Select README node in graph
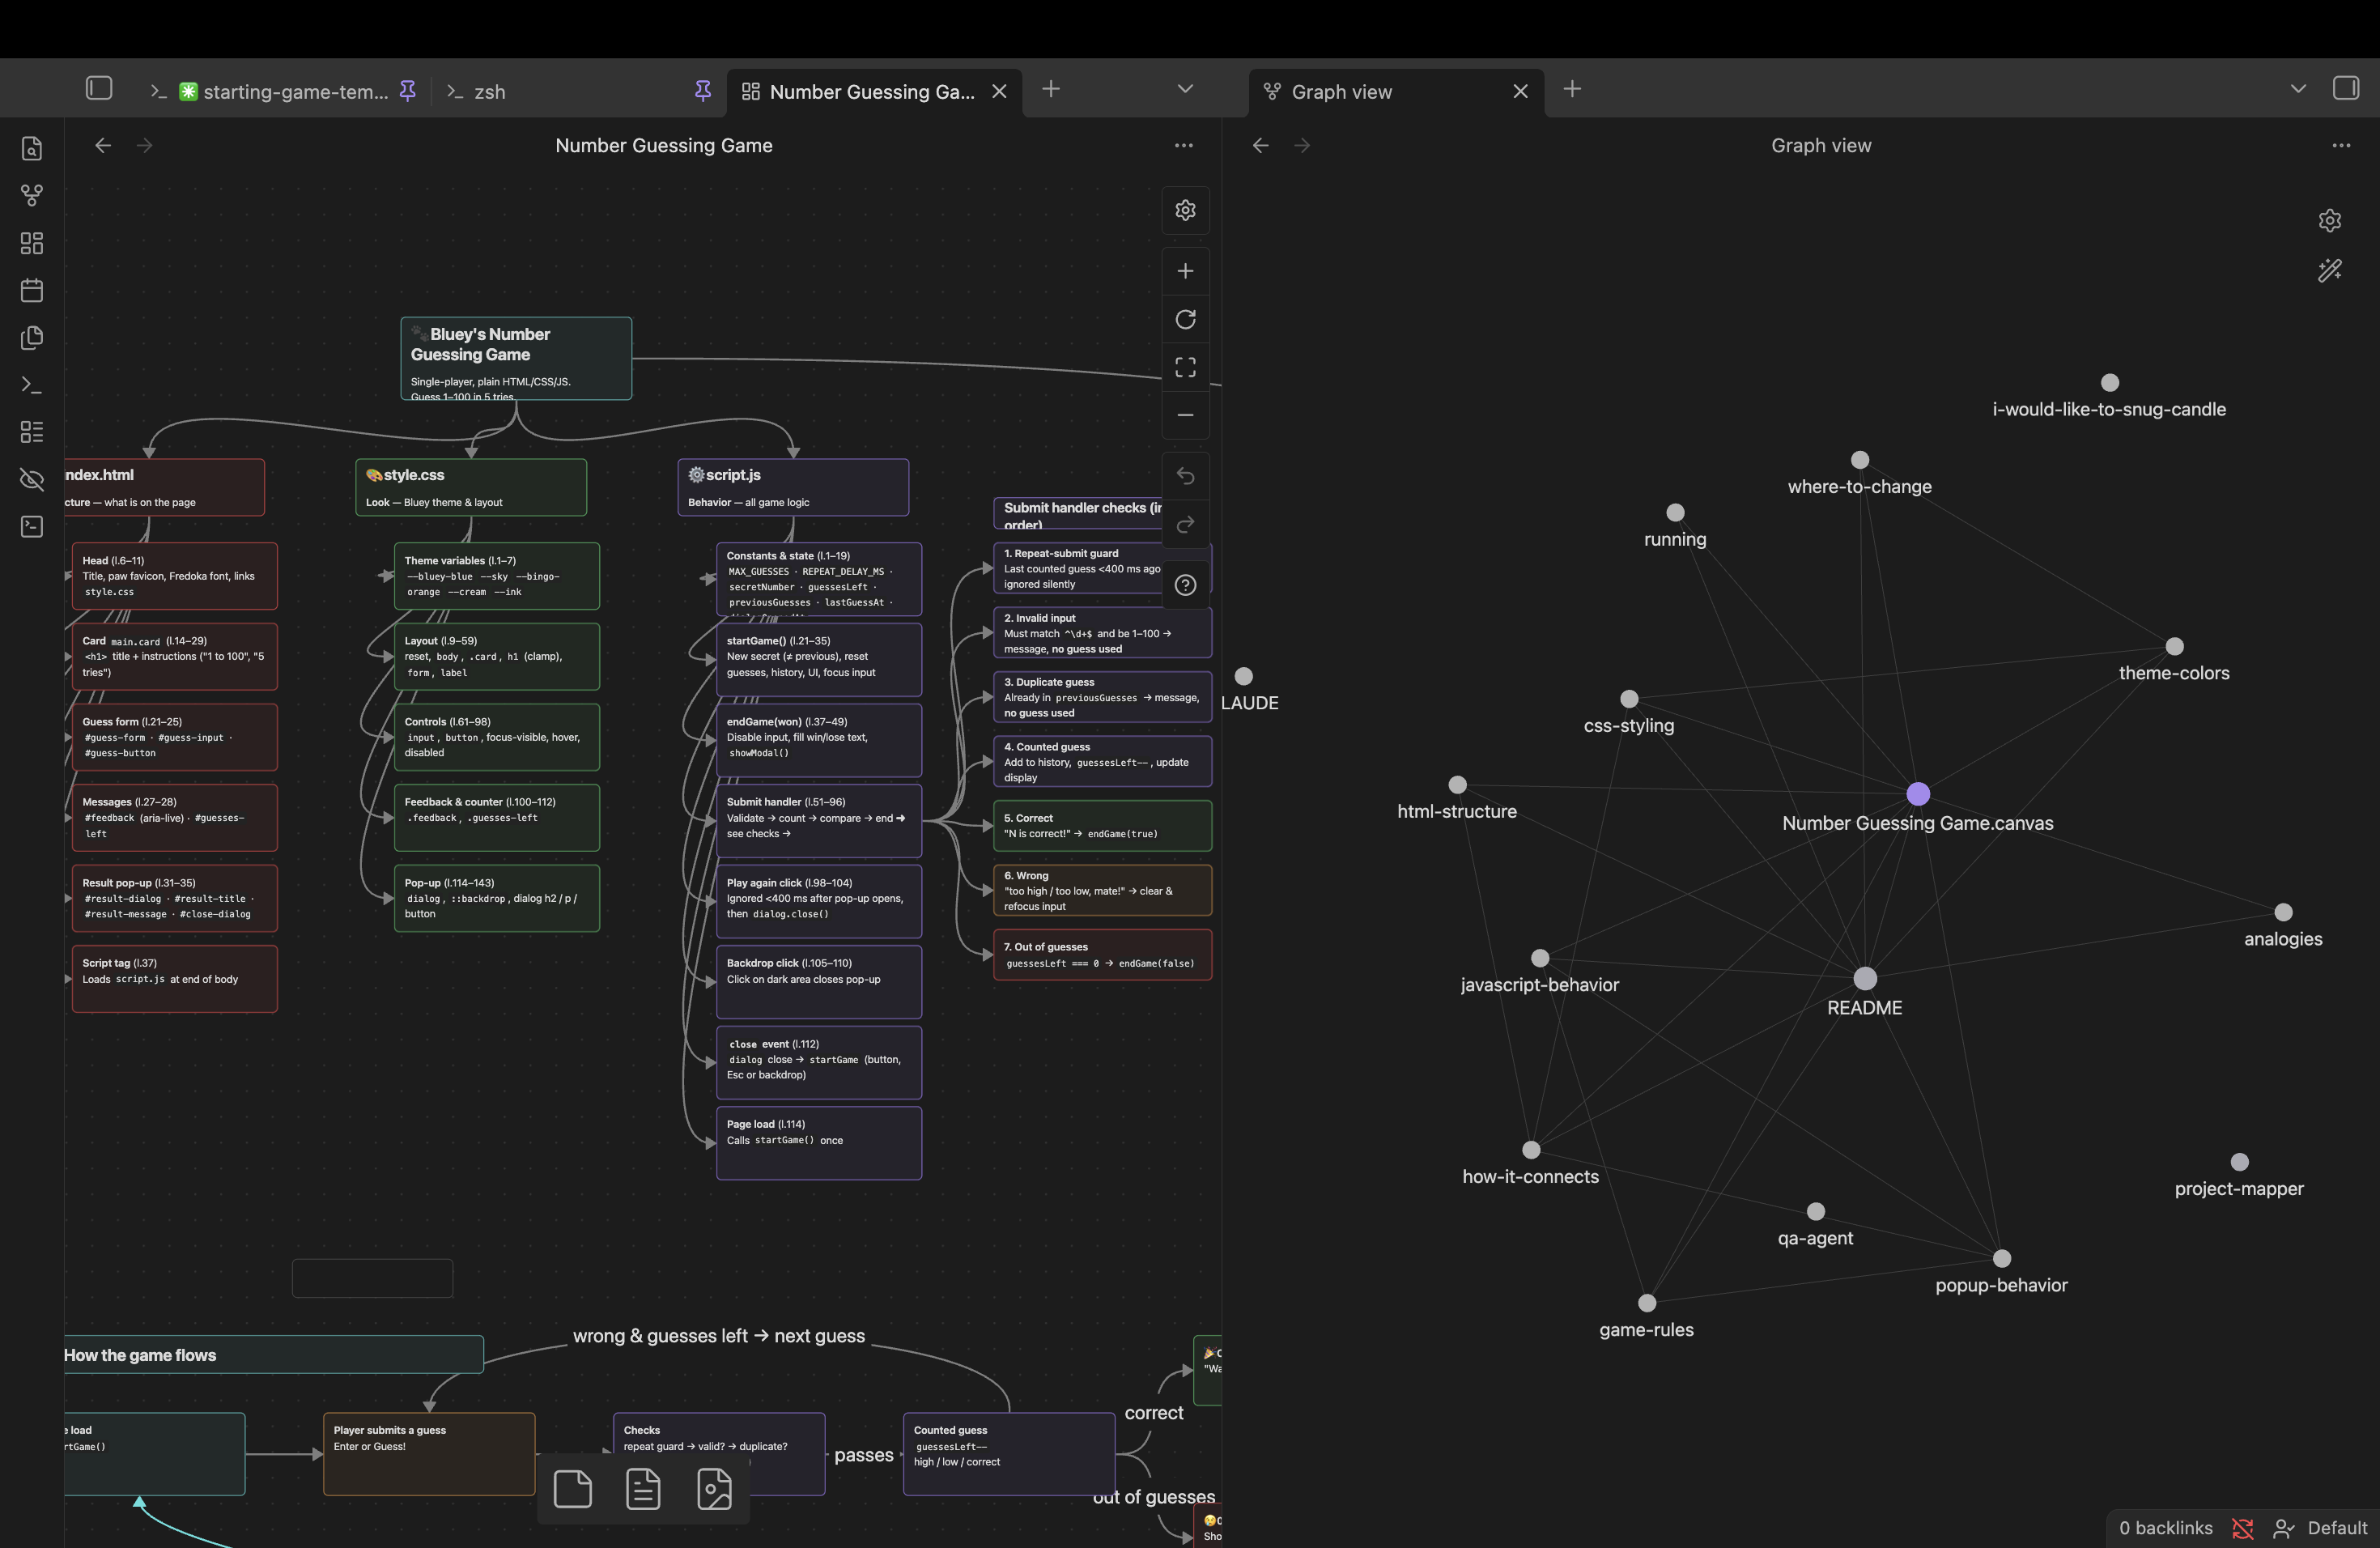 click(x=1865, y=978)
